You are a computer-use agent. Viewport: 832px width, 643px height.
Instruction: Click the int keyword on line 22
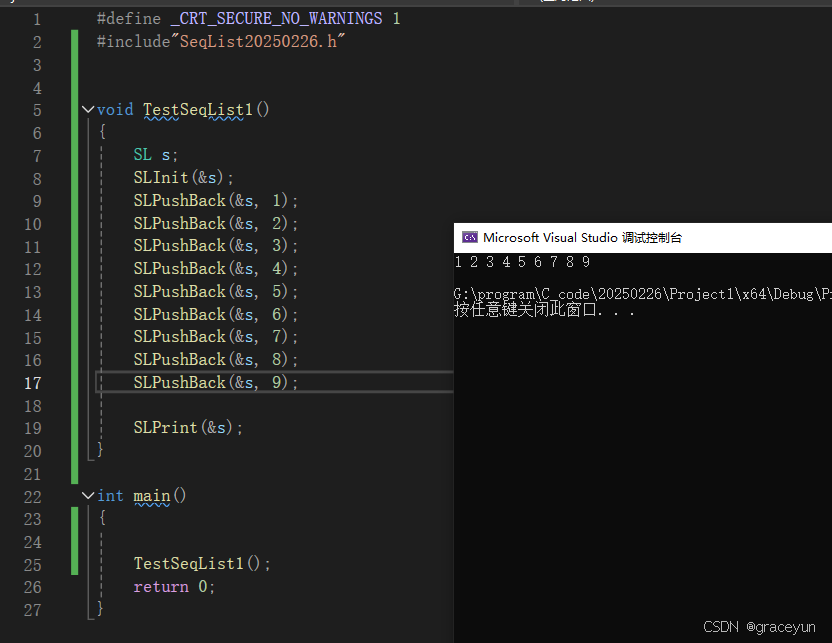coord(110,496)
